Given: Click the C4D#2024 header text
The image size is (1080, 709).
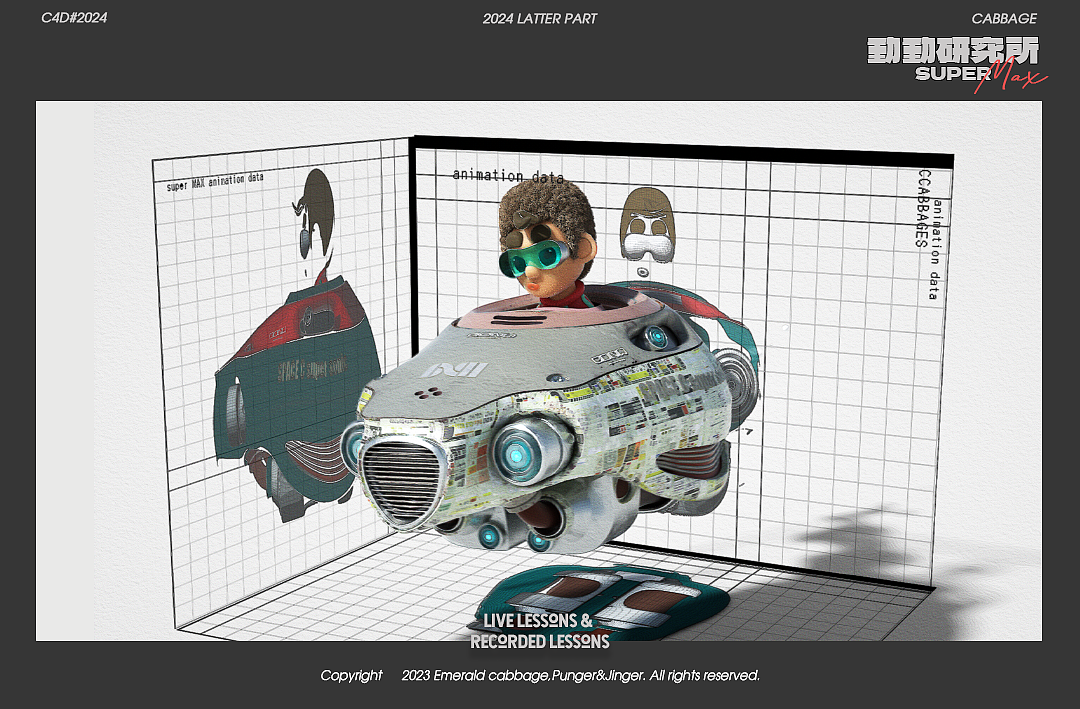Looking at the screenshot, I should coord(74,18).
